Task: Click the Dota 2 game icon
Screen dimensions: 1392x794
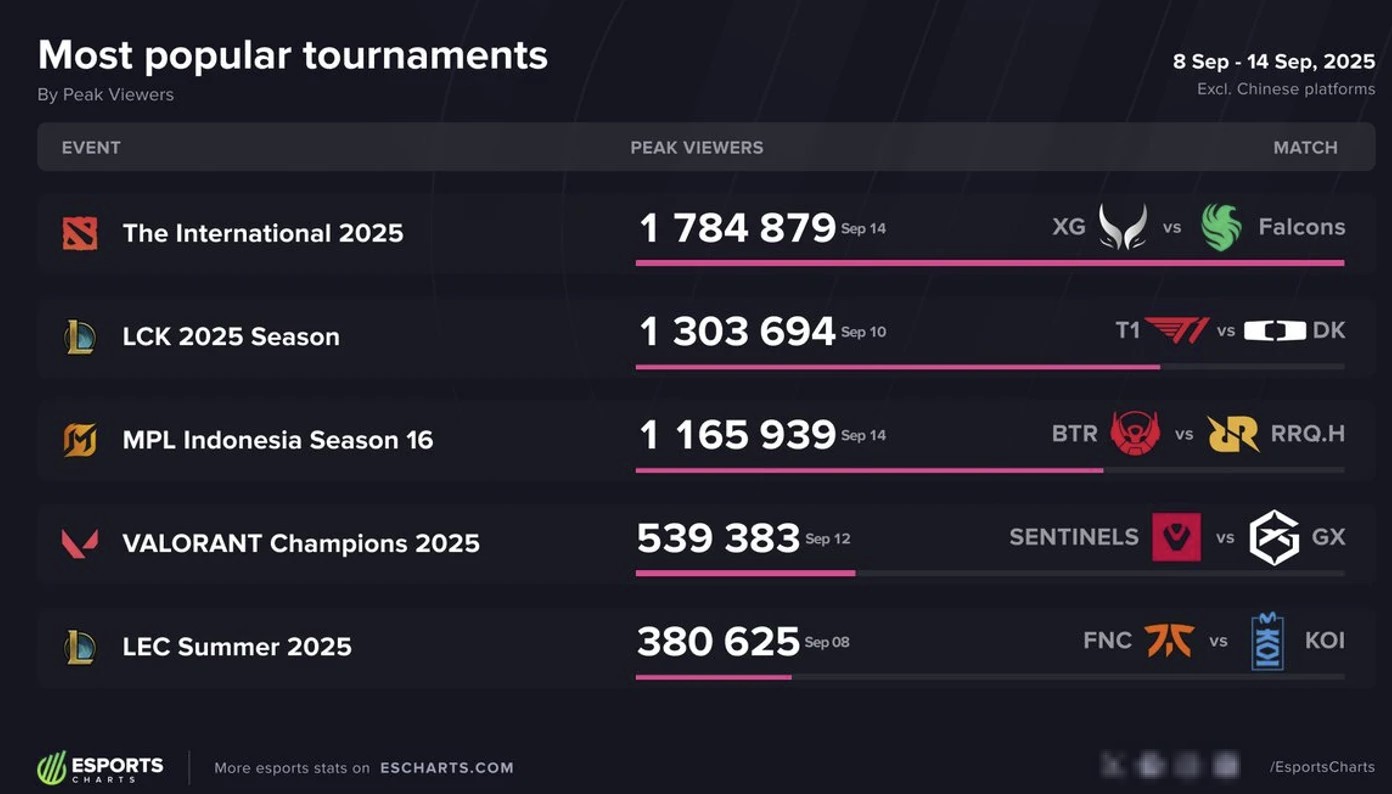Action: coord(80,233)
